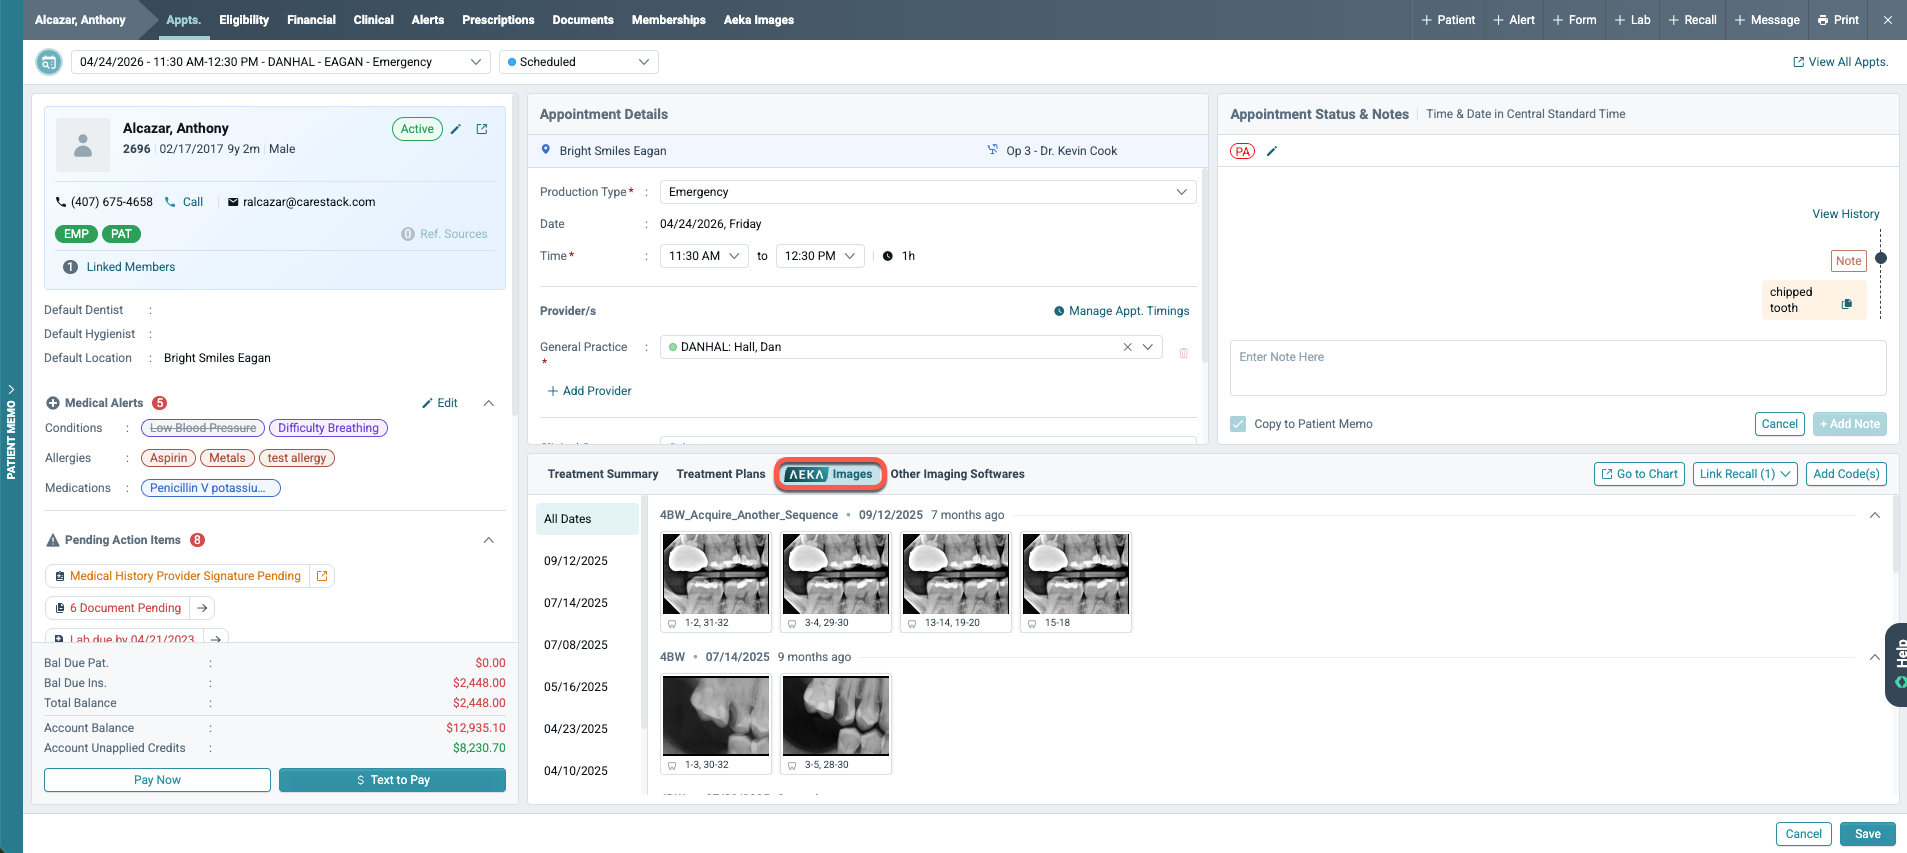Open the Aeka Images top tab
The image size is (1907, 853).
(759, 20)
